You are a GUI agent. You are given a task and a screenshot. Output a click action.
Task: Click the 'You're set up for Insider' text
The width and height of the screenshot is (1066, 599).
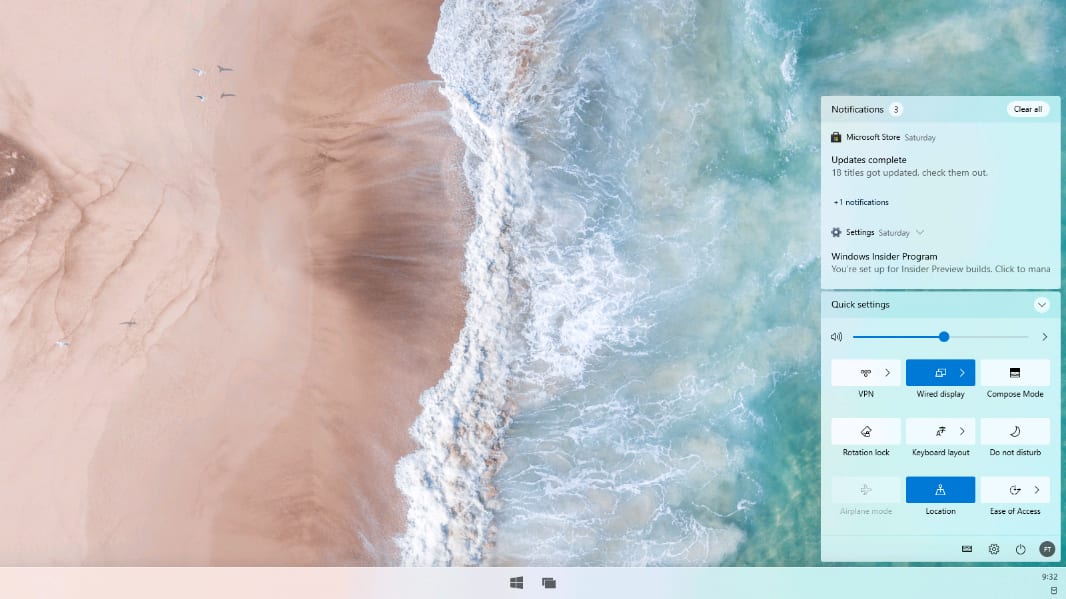(x=940, y=269)
